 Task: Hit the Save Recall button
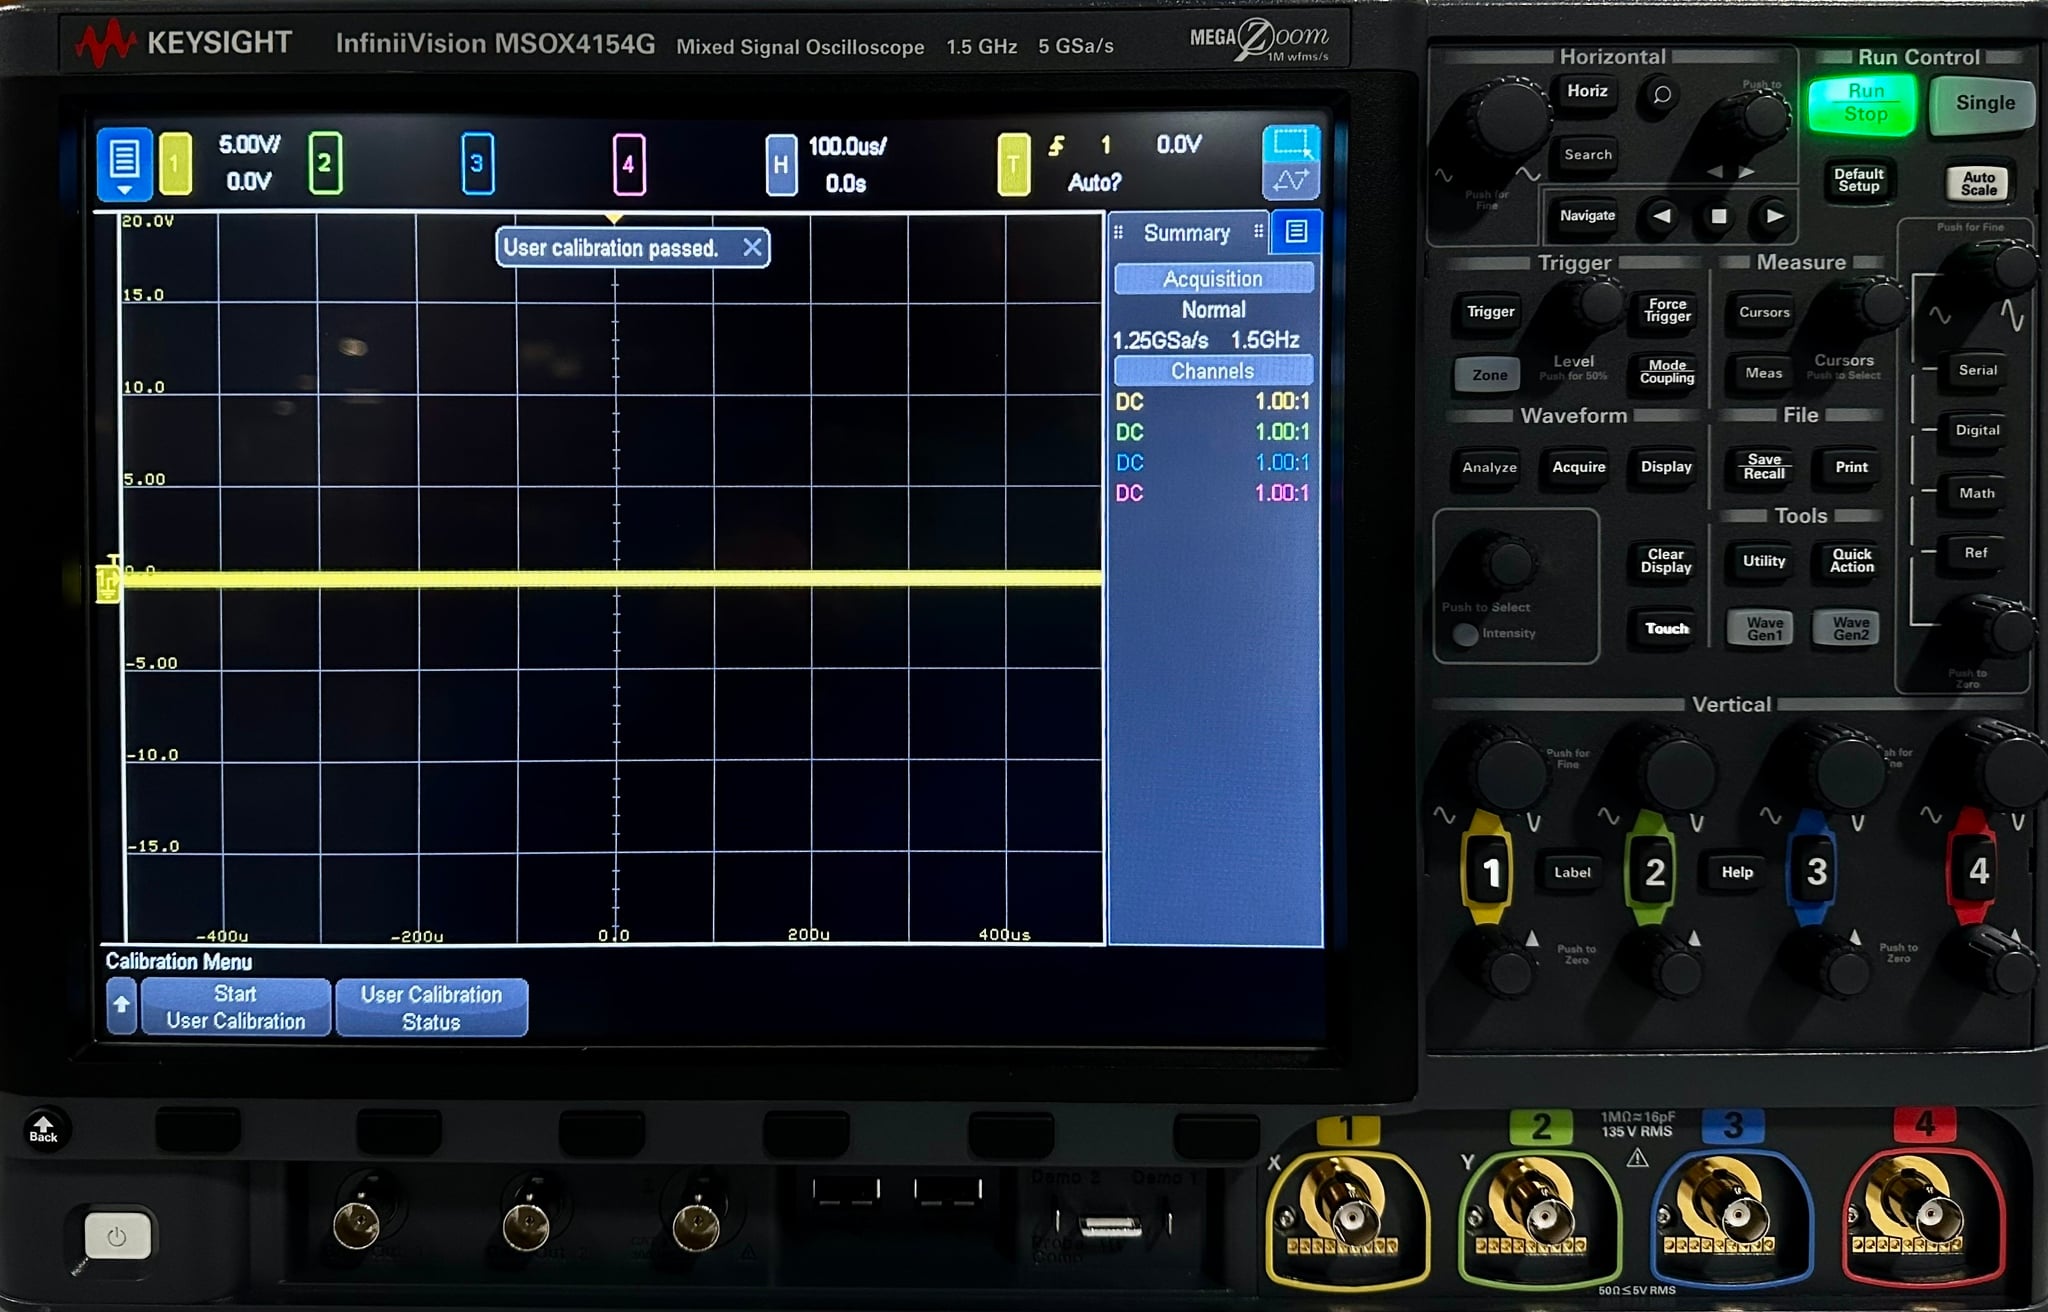click(x=1764, y=467)
